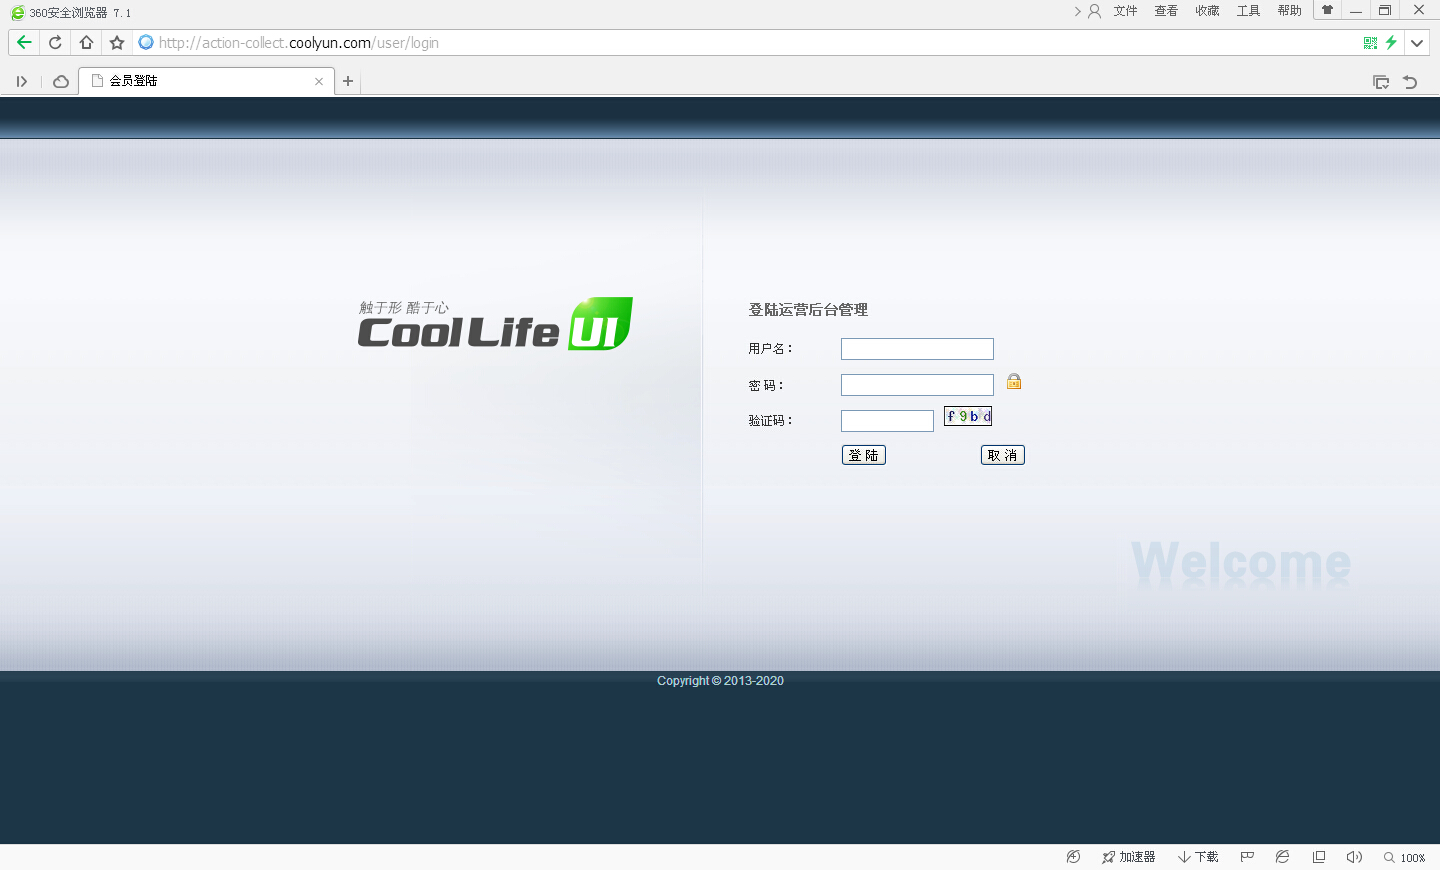Image resolution: width=1440 pixels, height=870 pixels.
Task: Click the green lightning speed-mode icon
Action: (x=1391, y=42)
